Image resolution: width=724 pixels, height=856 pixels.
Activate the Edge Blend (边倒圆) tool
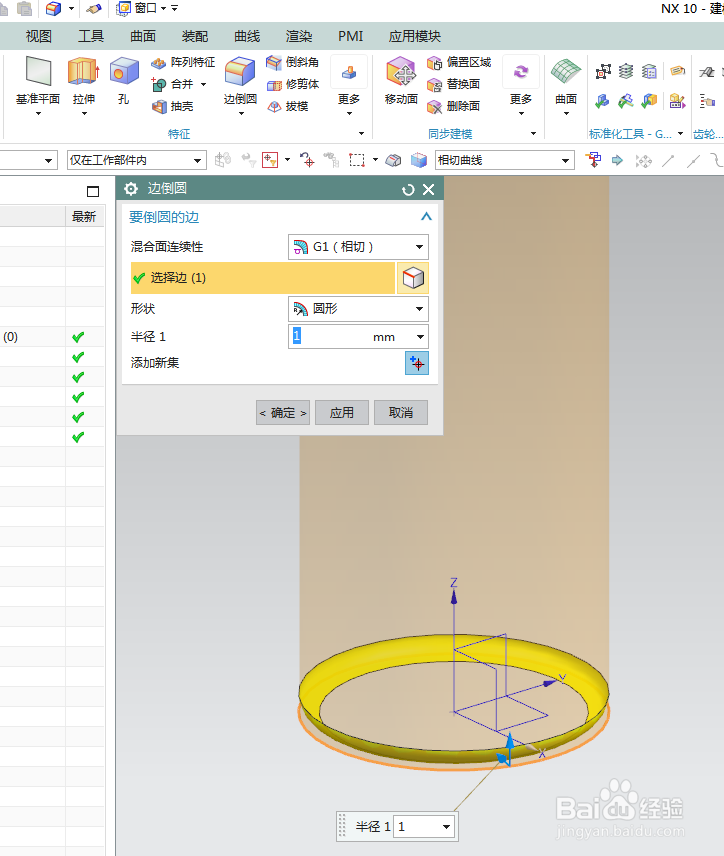[x=240, y=81]
